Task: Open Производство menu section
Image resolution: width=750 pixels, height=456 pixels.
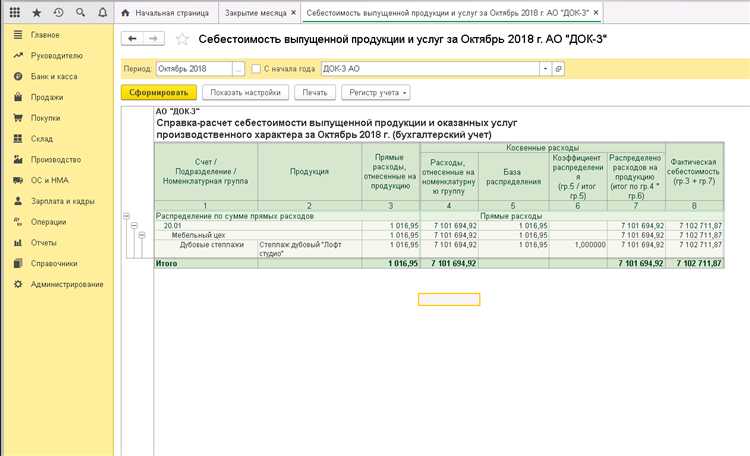Action: pos(56,159)
